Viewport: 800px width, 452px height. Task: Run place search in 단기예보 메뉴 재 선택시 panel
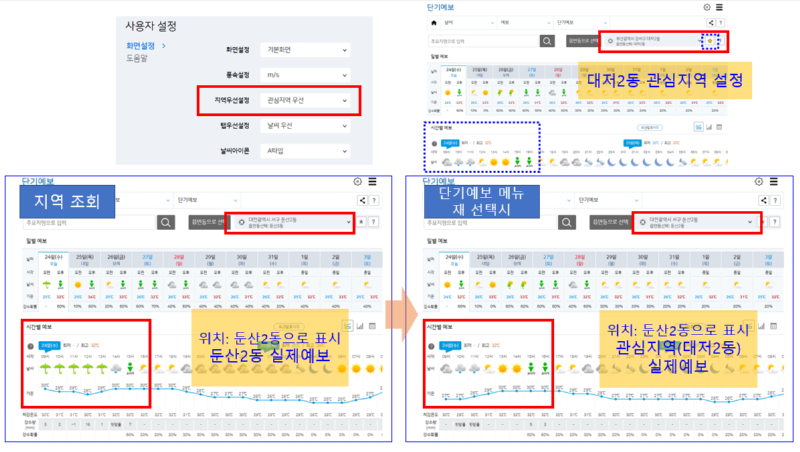tap(567, 222)
